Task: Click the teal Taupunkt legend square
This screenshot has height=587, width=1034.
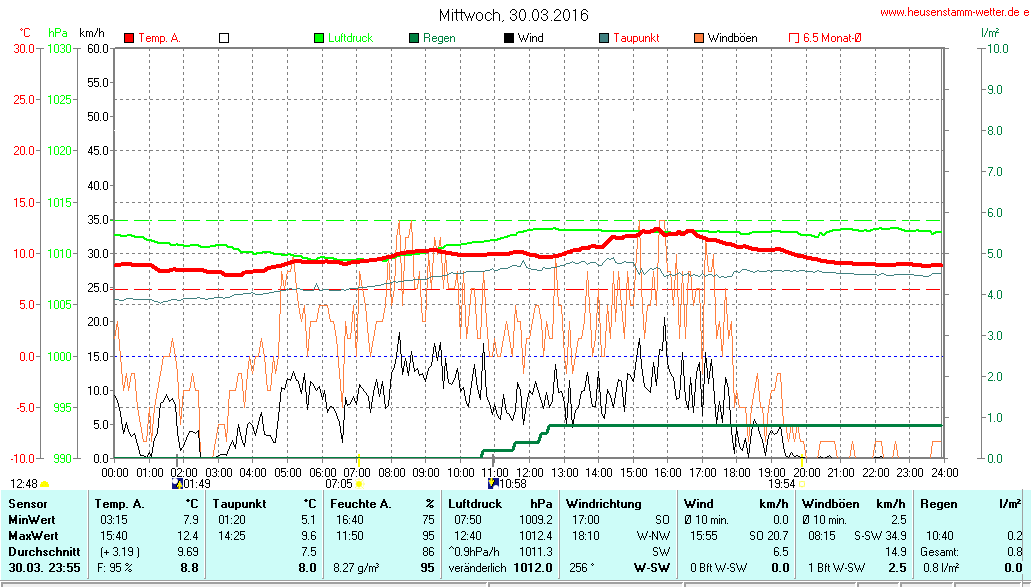Action: [x=604, y=38]
